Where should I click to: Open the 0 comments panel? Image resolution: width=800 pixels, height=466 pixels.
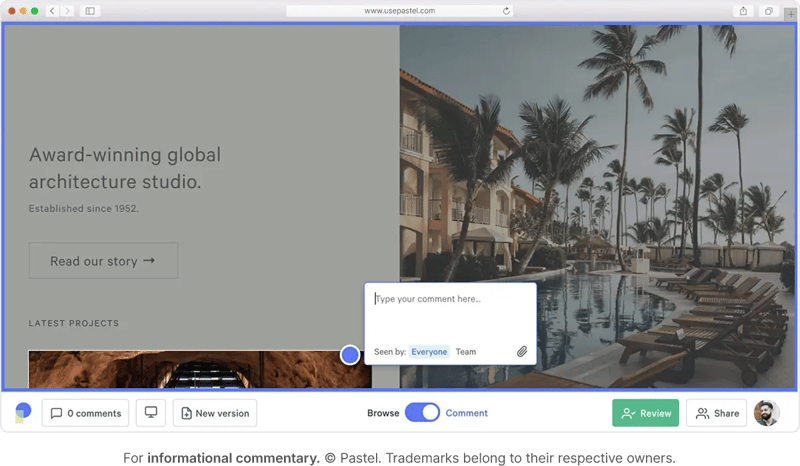point(85,413)
